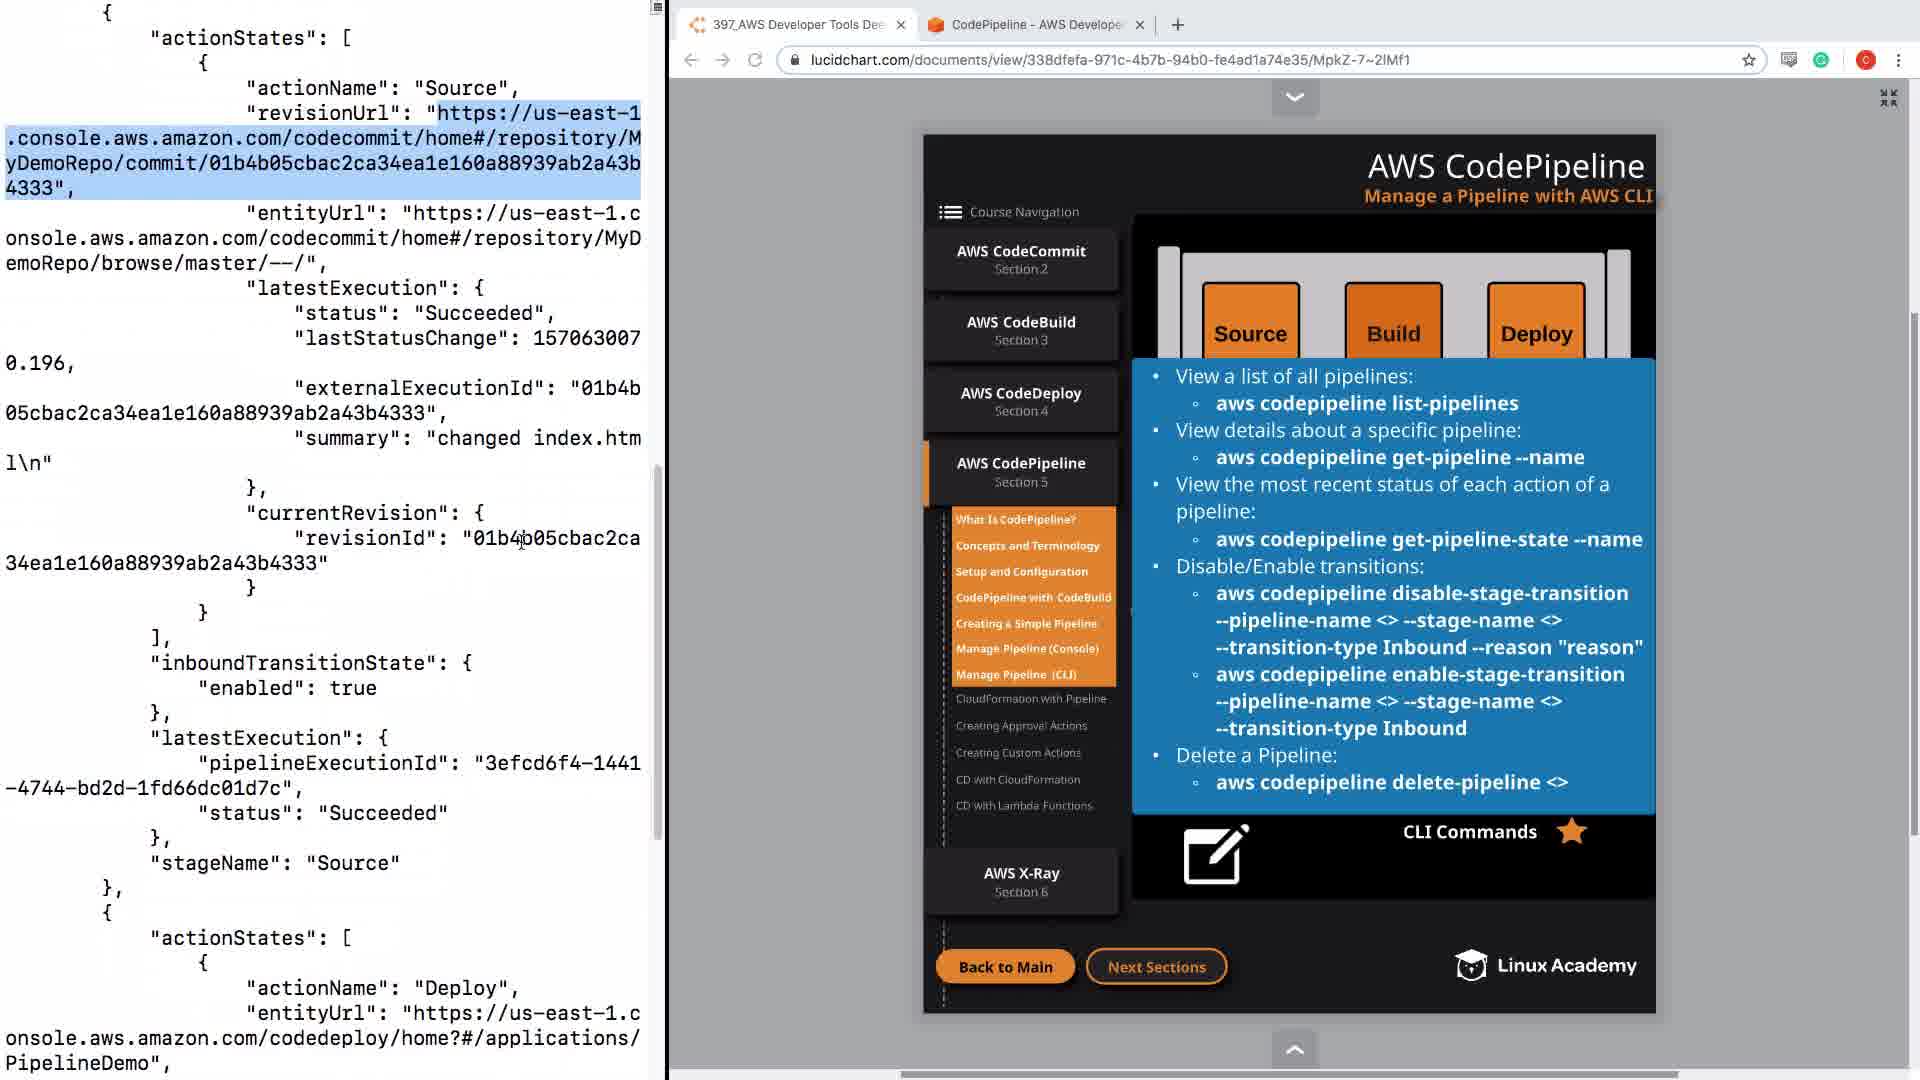The image size is (1920, 1080).
Task: Select Manage Pipeline (Console) lesson
Action: [1027, 649]
